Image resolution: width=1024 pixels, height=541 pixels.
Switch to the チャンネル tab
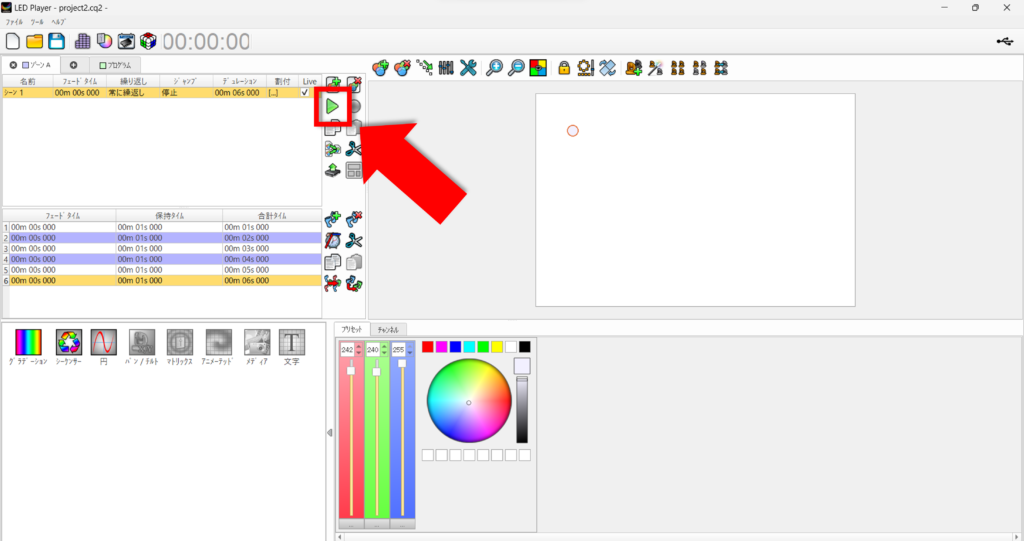[x=387, y=329]
